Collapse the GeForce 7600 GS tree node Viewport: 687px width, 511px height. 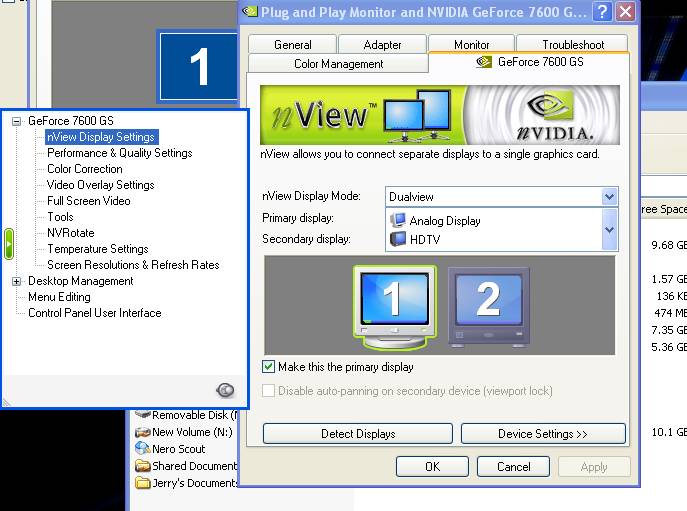16,121
